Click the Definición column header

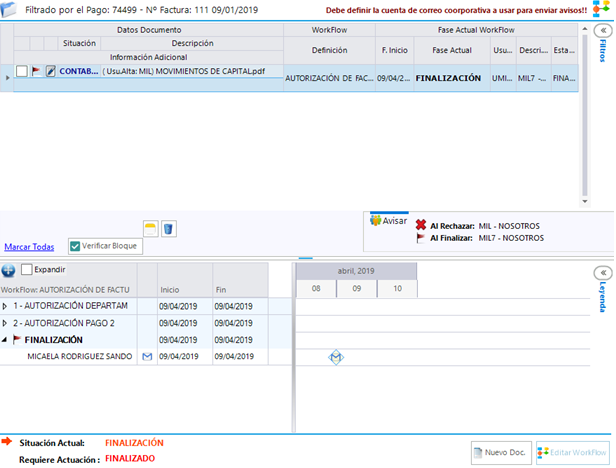tap(329, 50)
